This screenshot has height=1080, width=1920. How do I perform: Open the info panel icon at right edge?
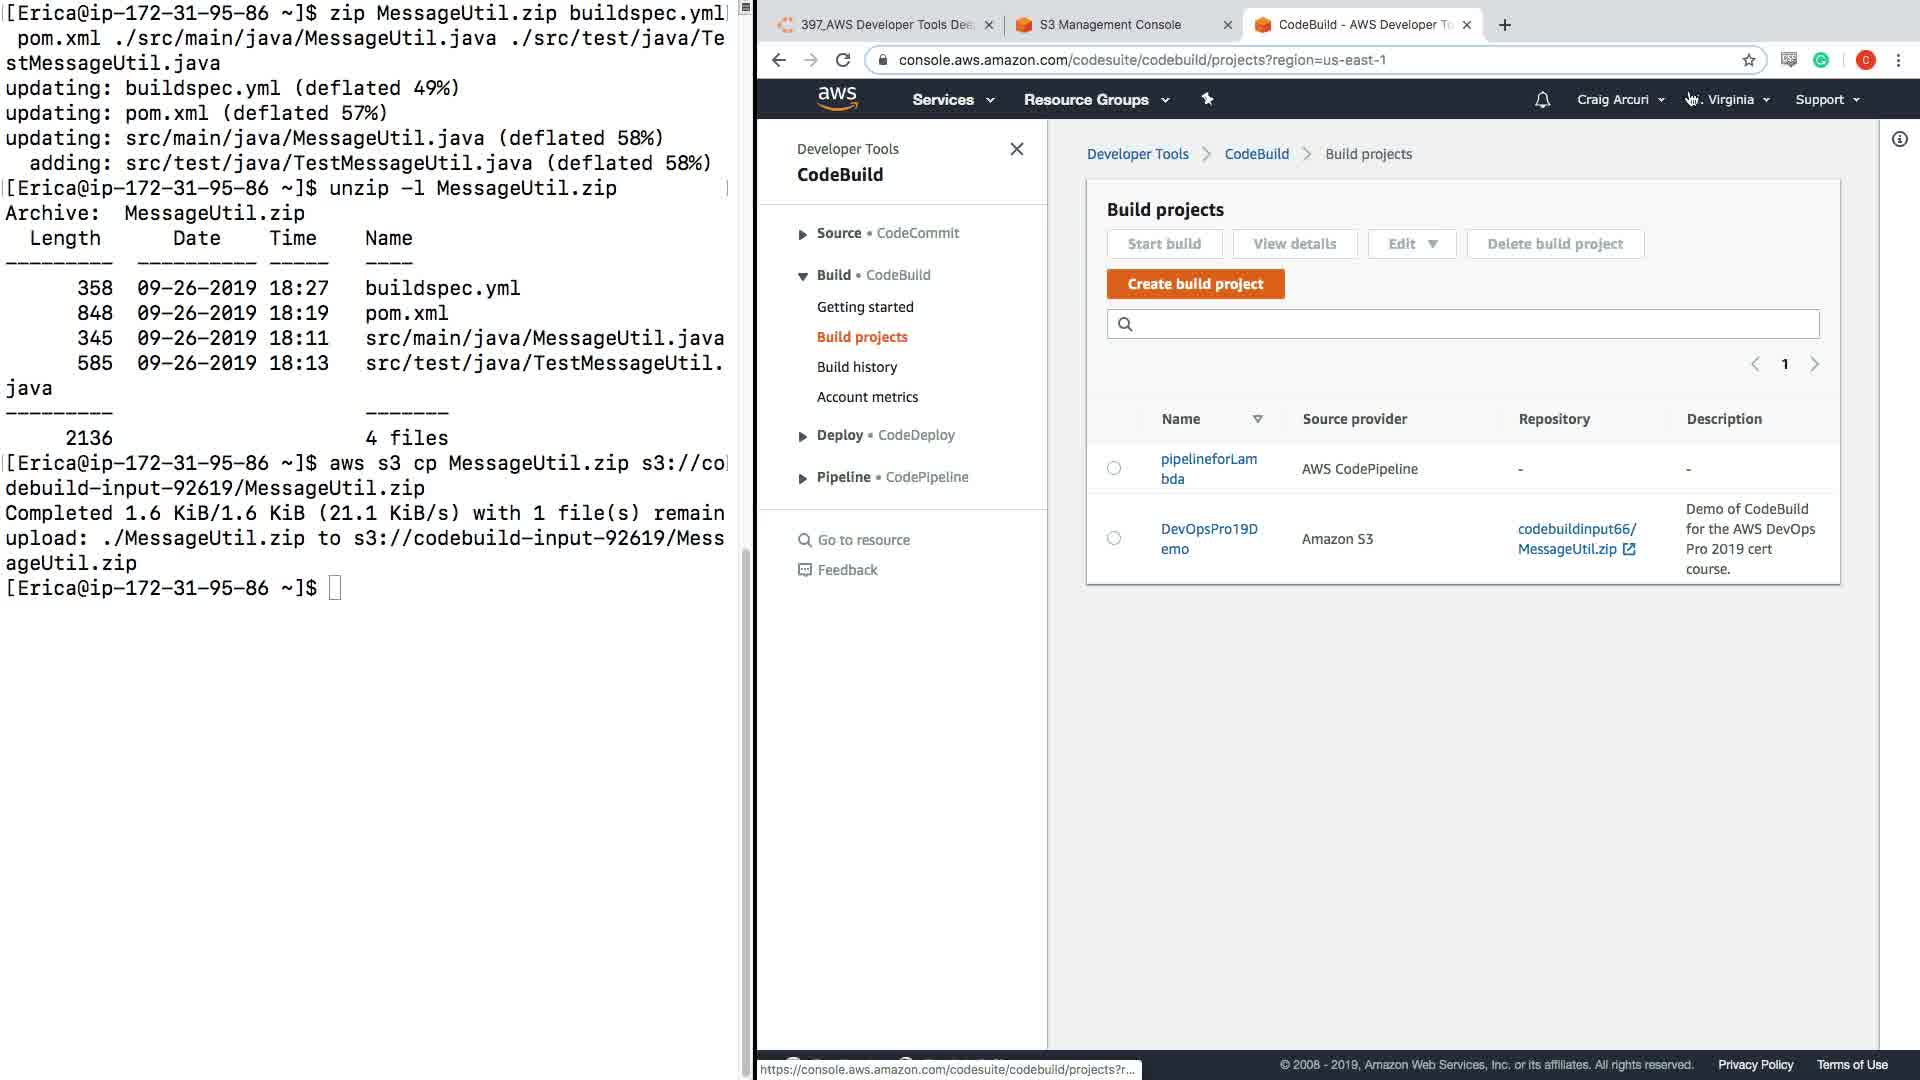point(1899,140)
